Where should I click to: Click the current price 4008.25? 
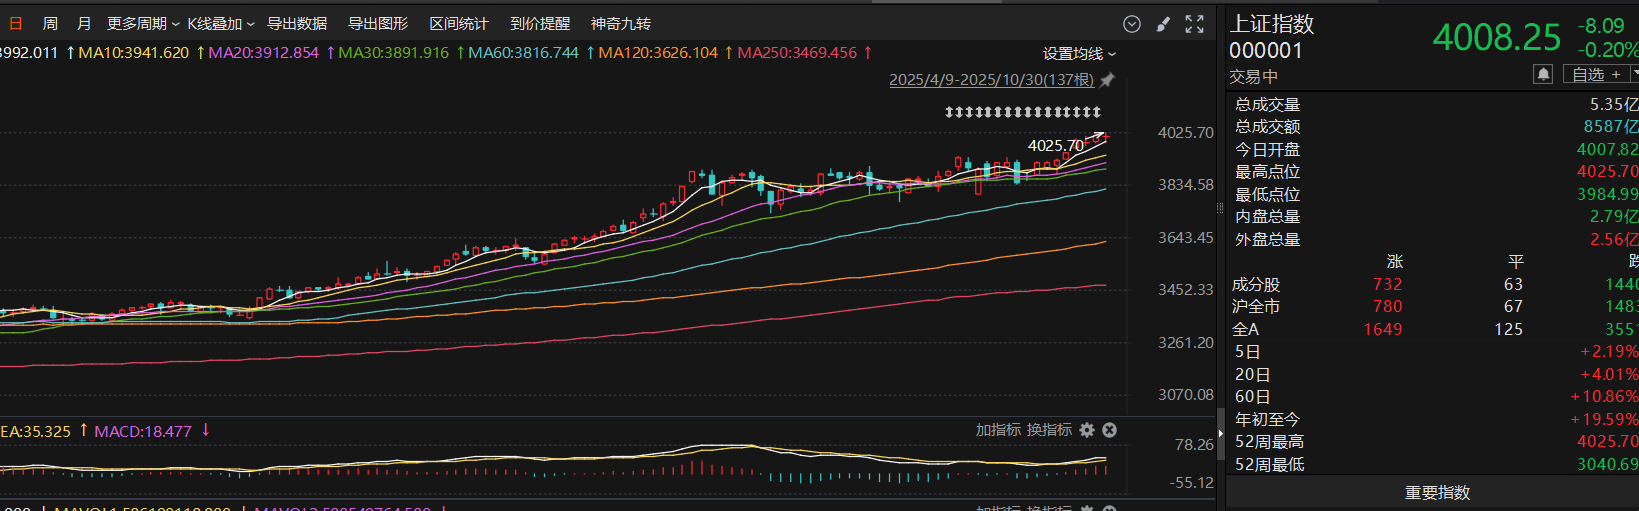point(1496,38)
